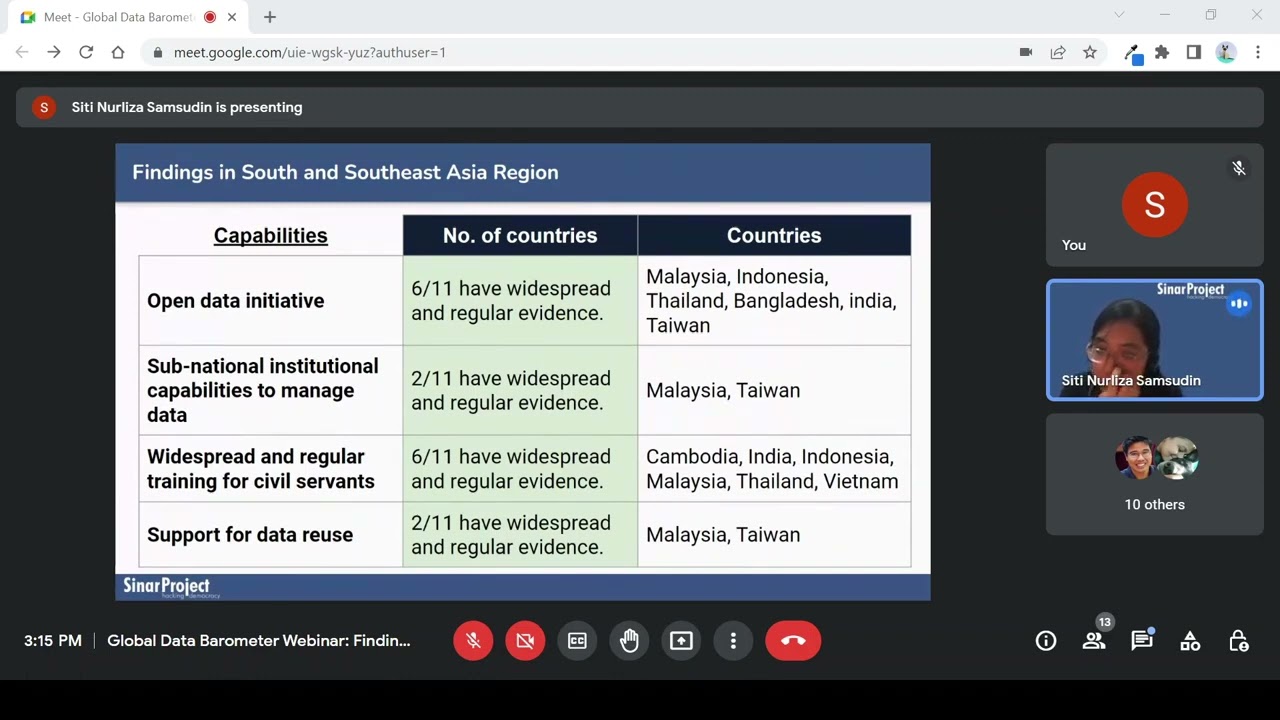Click the Present now button

(681, 641)
